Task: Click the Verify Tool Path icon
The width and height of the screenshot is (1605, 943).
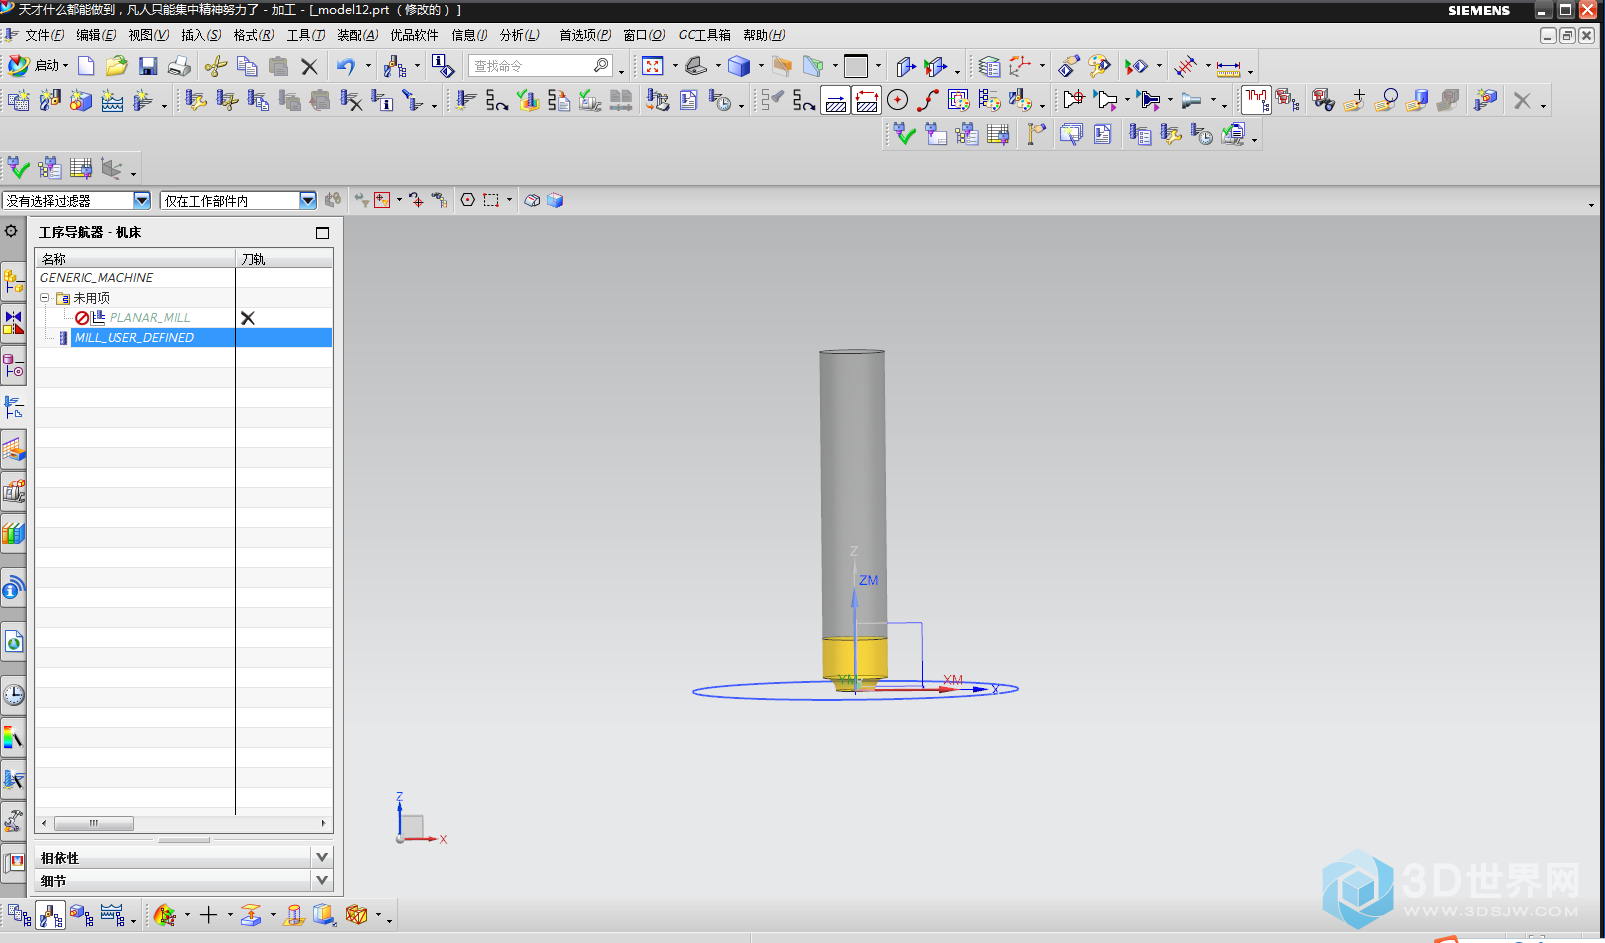Action: [x=528, y=100]
